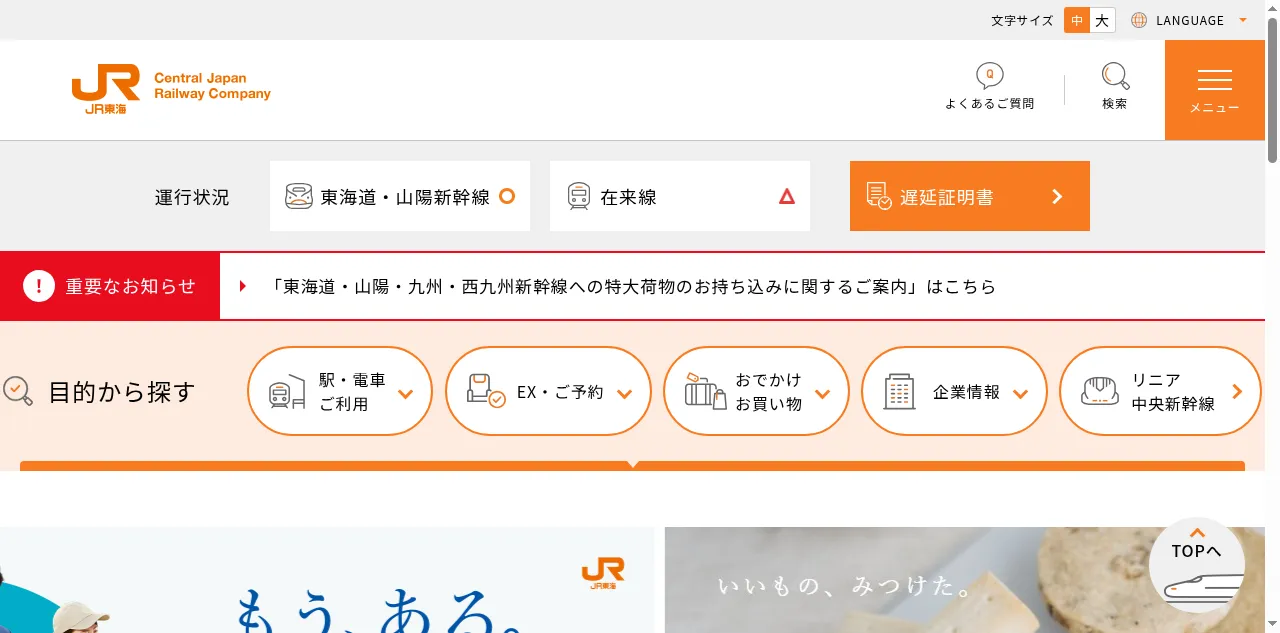The height and width of the screenshot is (633, 1280).
Task: Click the 目的から探す heading
Action: tap(122, 391)
